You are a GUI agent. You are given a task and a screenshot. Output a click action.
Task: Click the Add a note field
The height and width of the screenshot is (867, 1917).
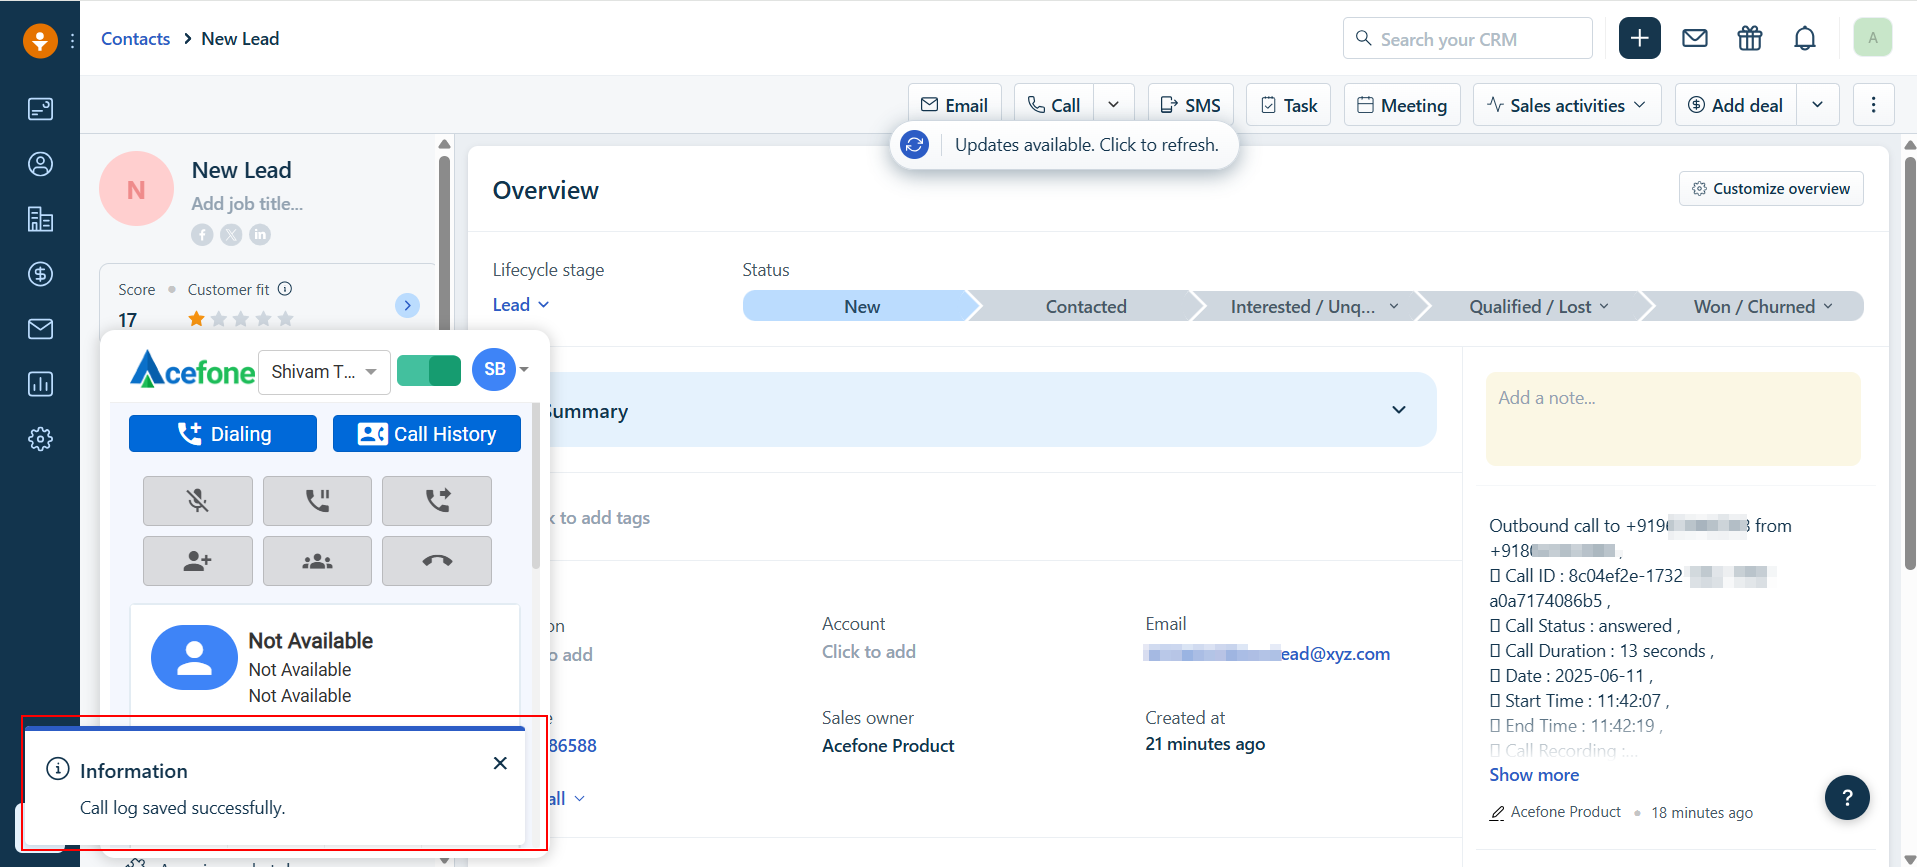coord(1673,418)
